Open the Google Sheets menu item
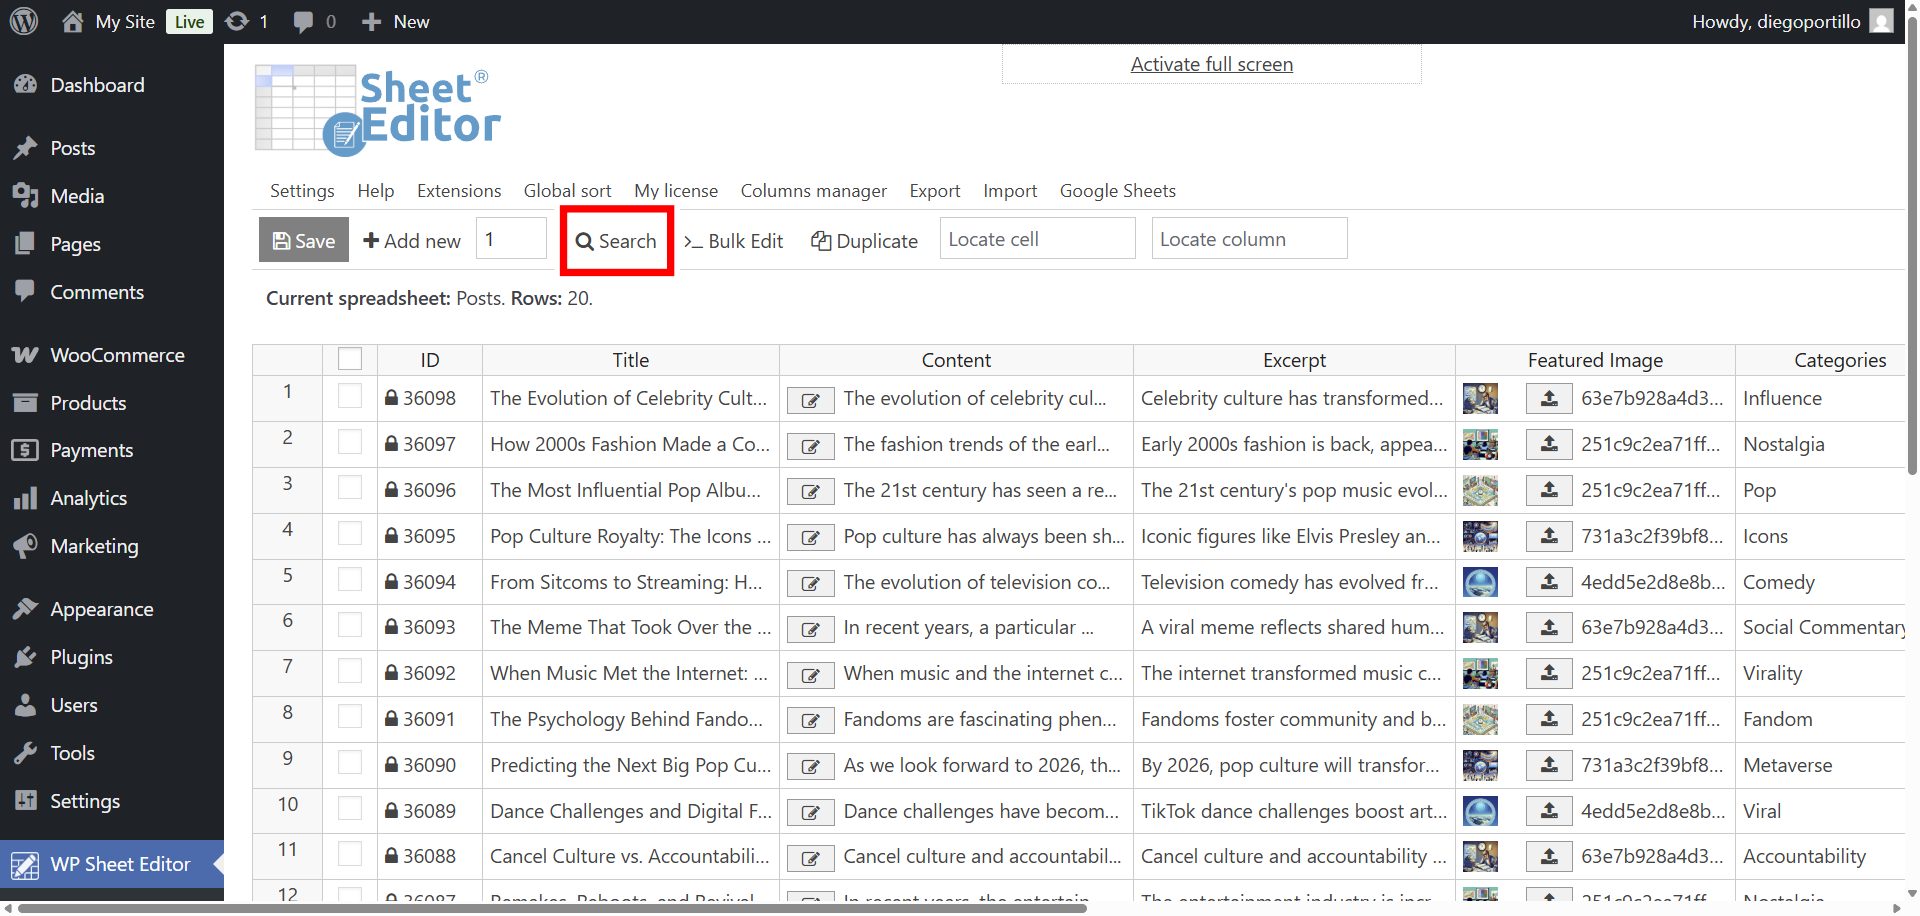 [1117, 191]
